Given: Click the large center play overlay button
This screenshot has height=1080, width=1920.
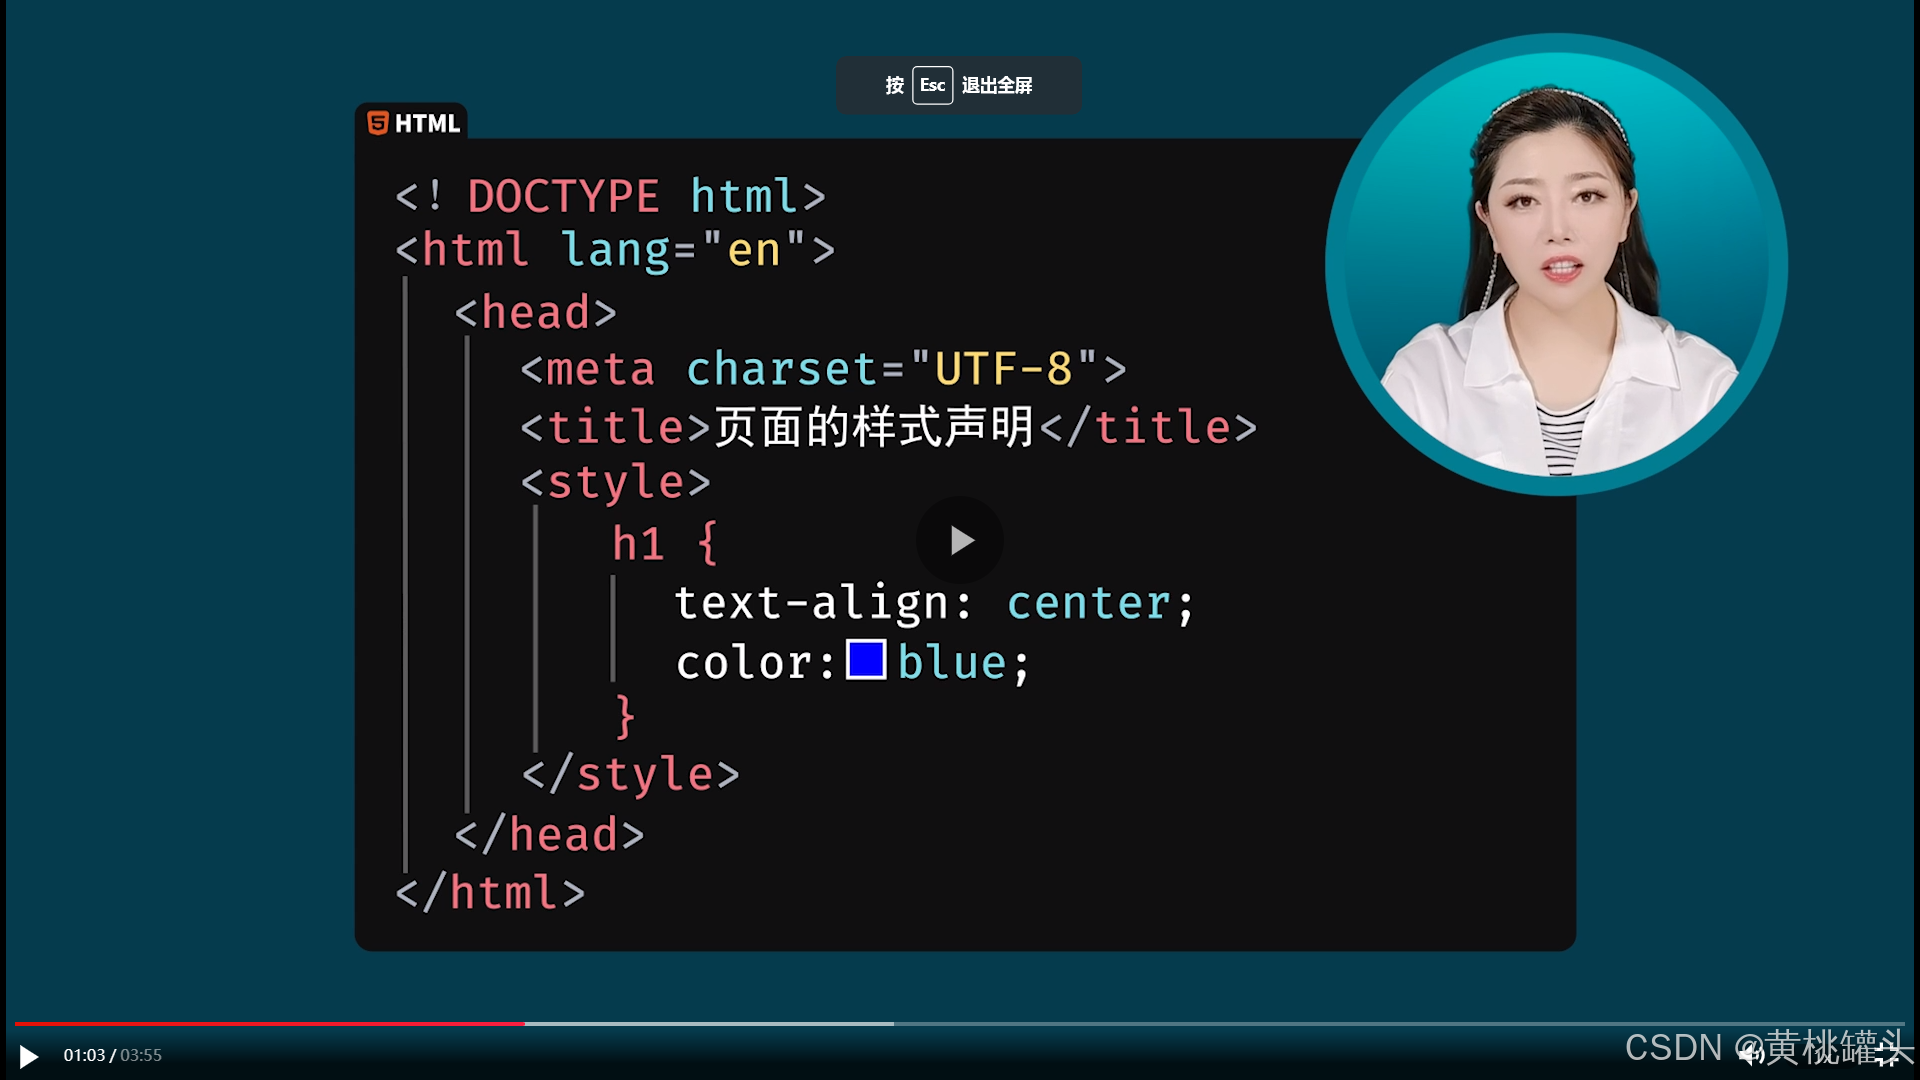Looking at the screenshot, I should click(960, 540).
